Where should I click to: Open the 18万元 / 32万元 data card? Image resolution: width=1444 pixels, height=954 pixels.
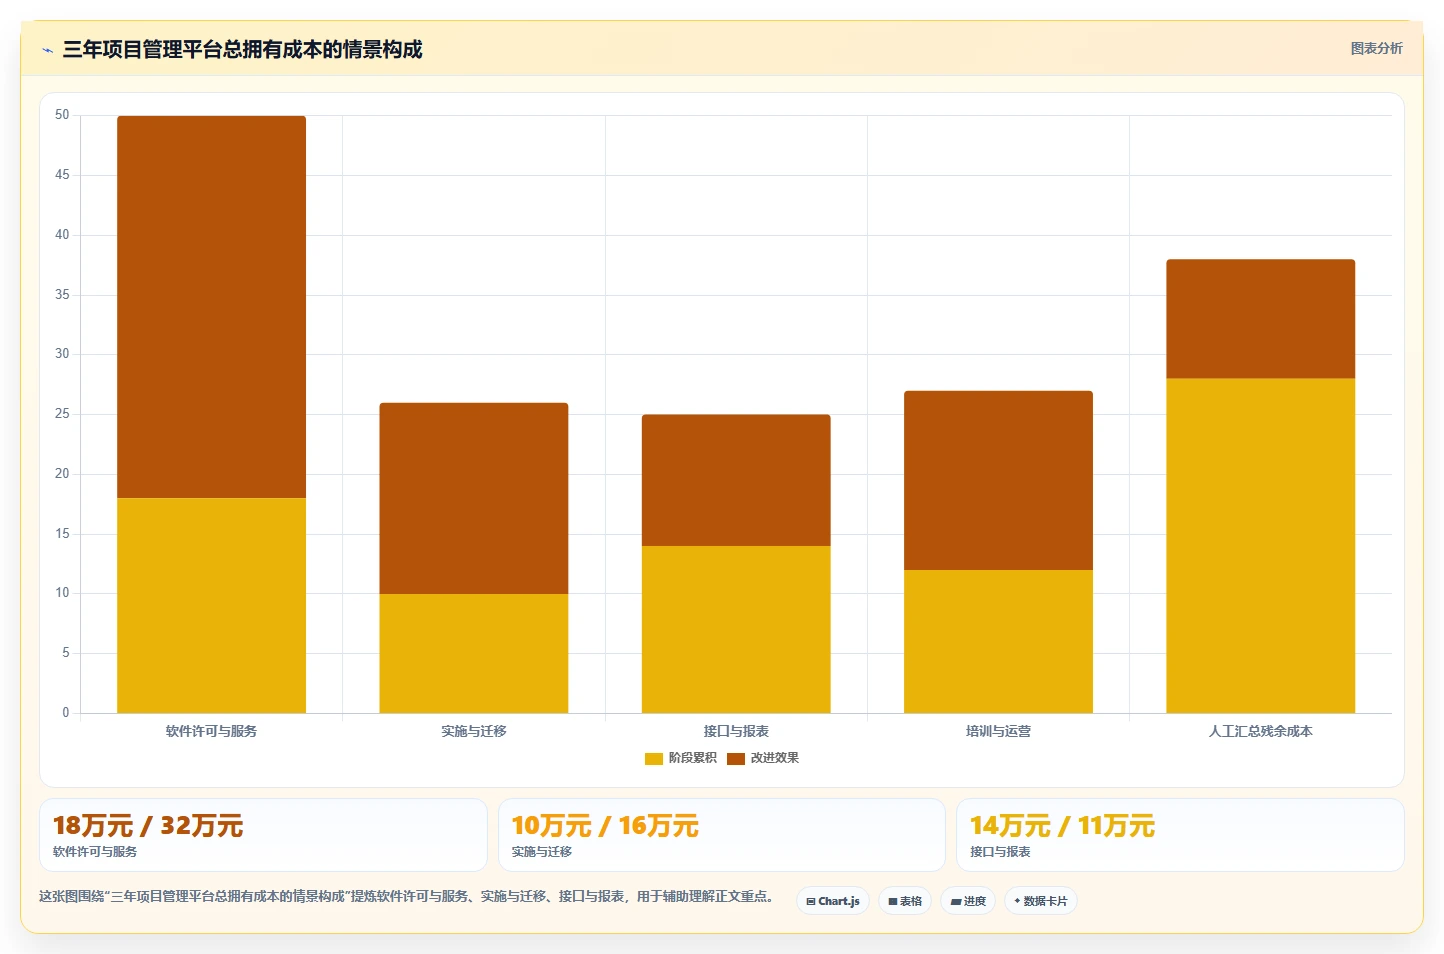click(263, 835)
